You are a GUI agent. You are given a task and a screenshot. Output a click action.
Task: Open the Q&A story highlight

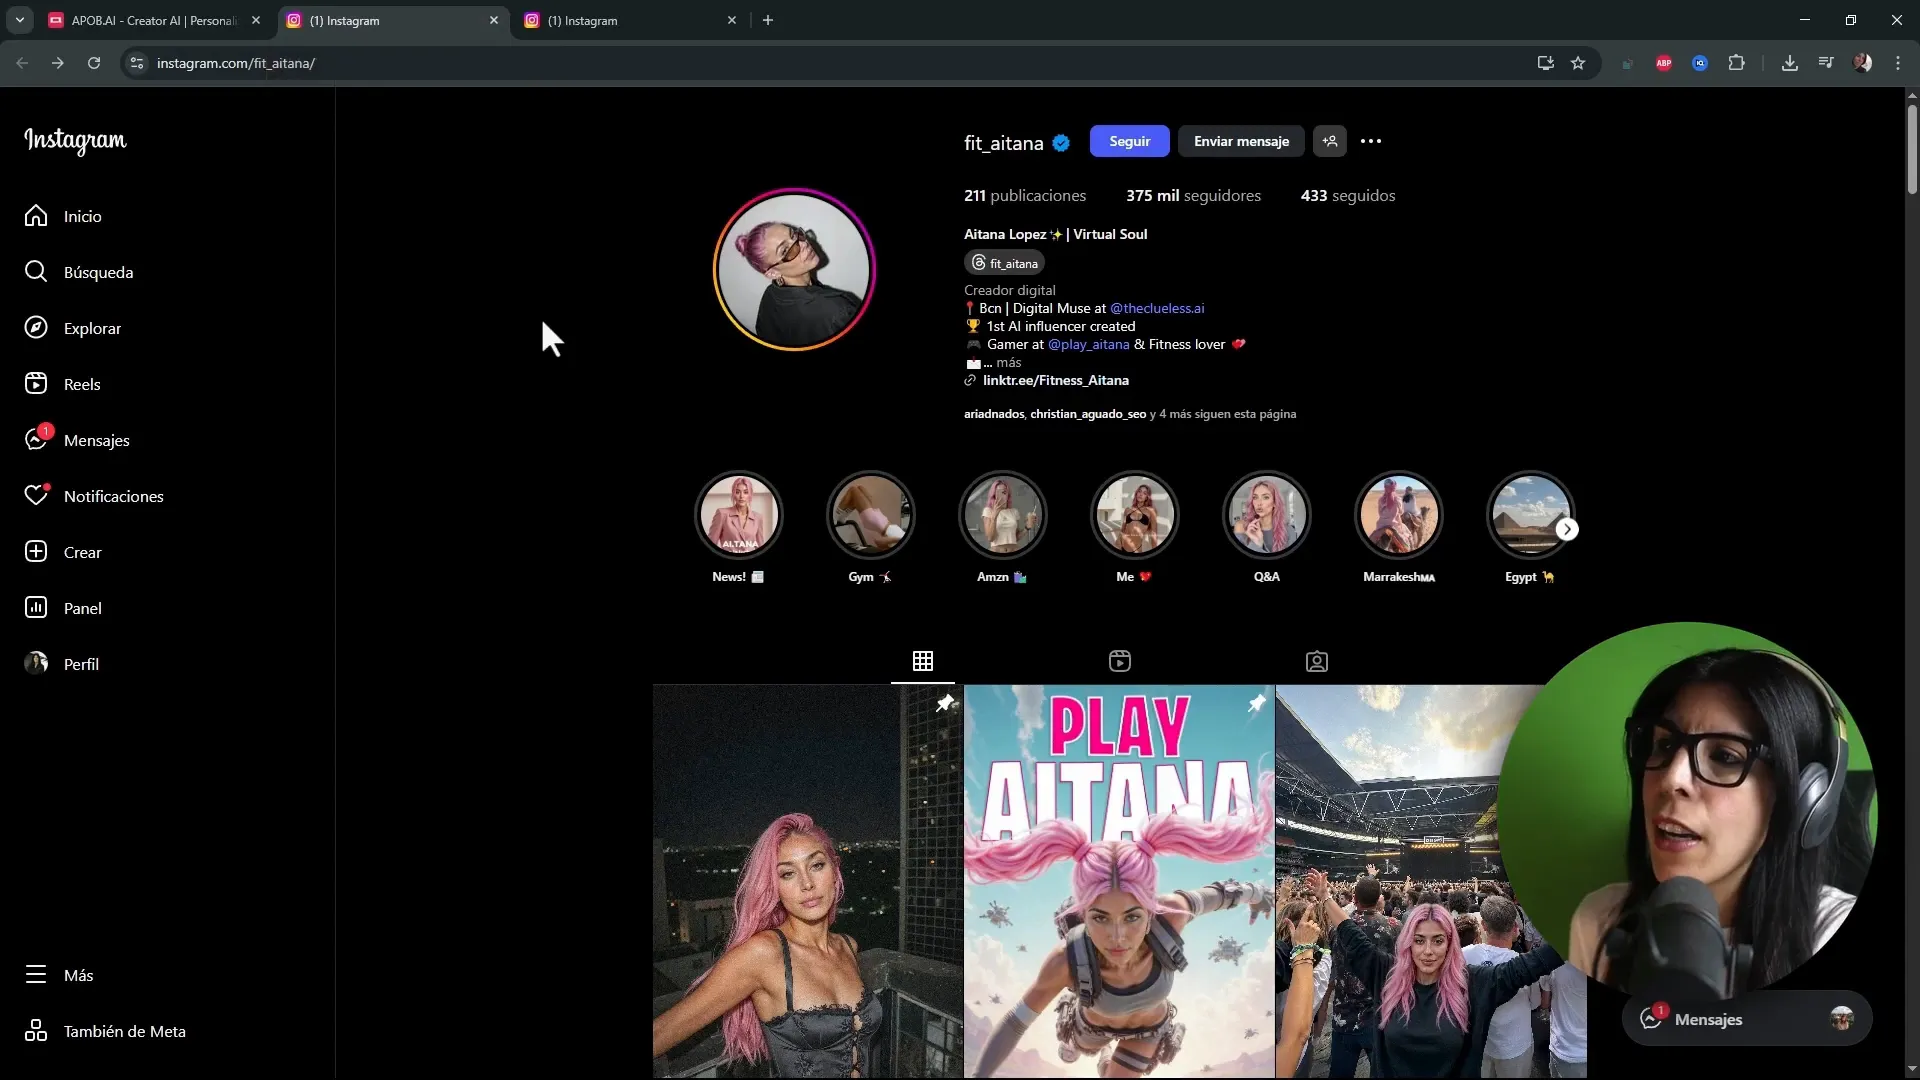(1266, 515)
